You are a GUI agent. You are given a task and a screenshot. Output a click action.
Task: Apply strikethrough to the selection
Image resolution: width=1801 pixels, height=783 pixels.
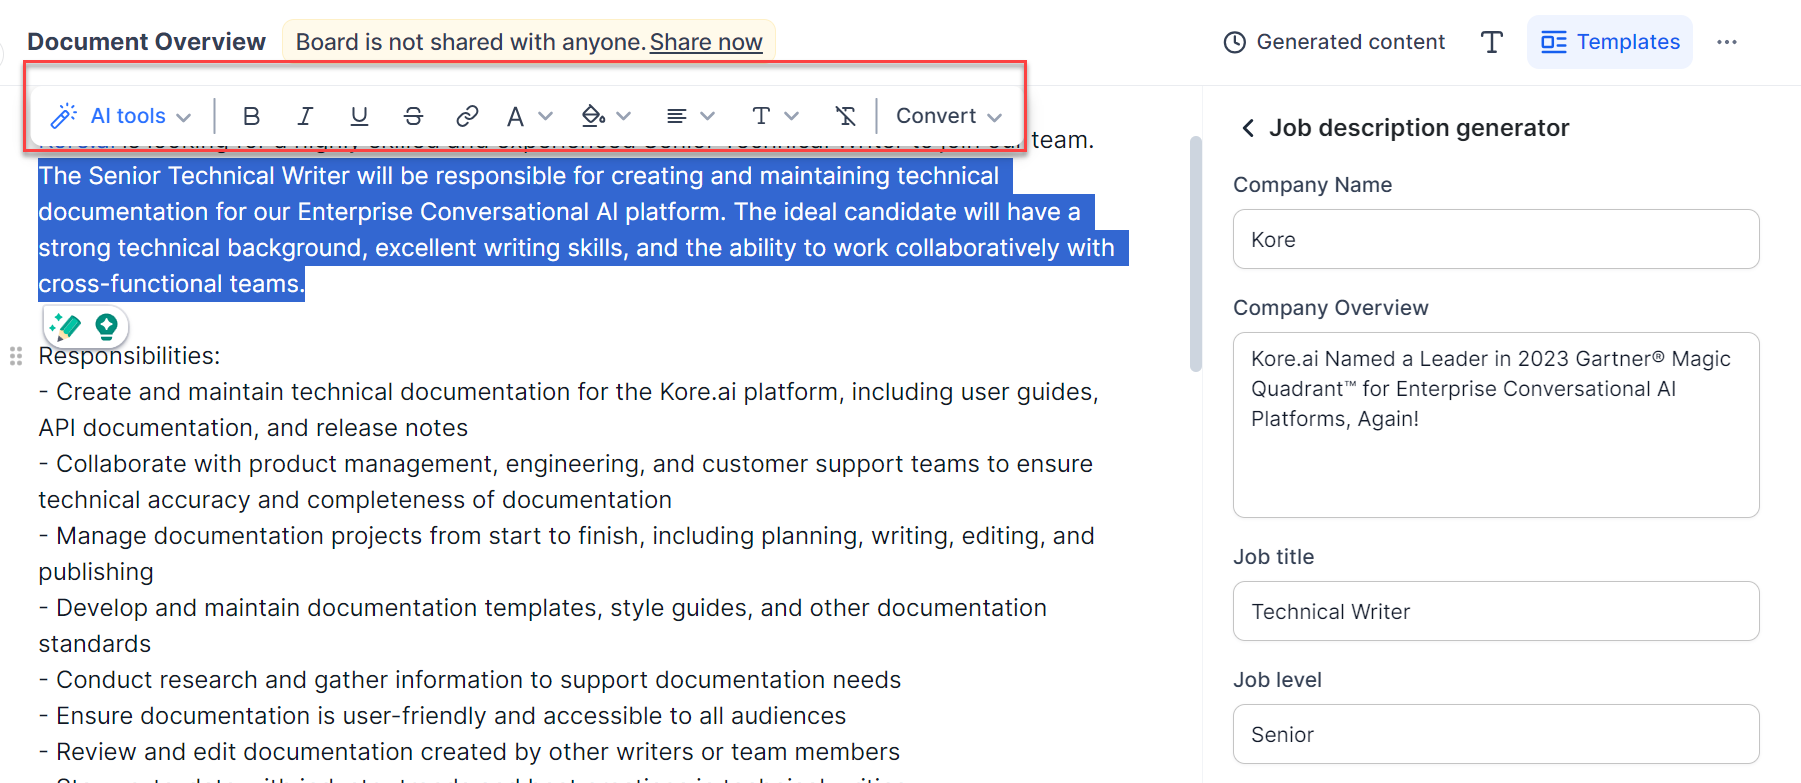413,116
